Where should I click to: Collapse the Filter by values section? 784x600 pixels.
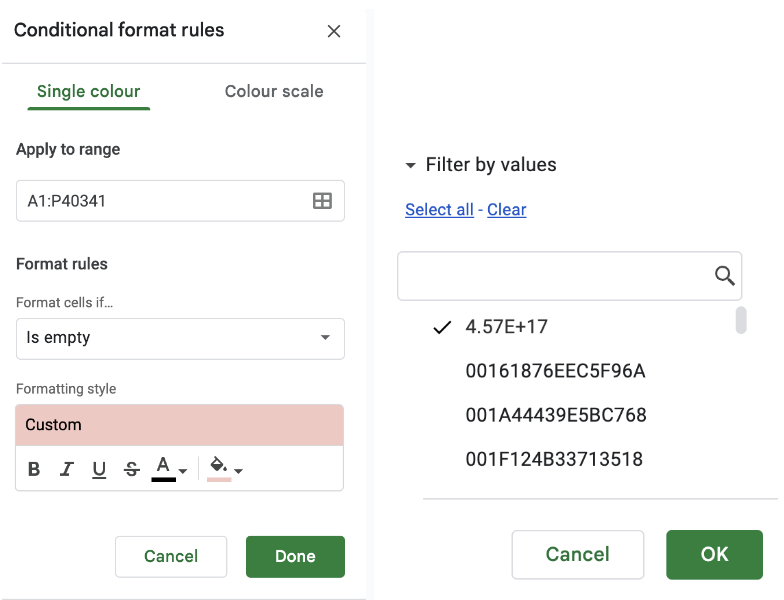tap(411, 166)
